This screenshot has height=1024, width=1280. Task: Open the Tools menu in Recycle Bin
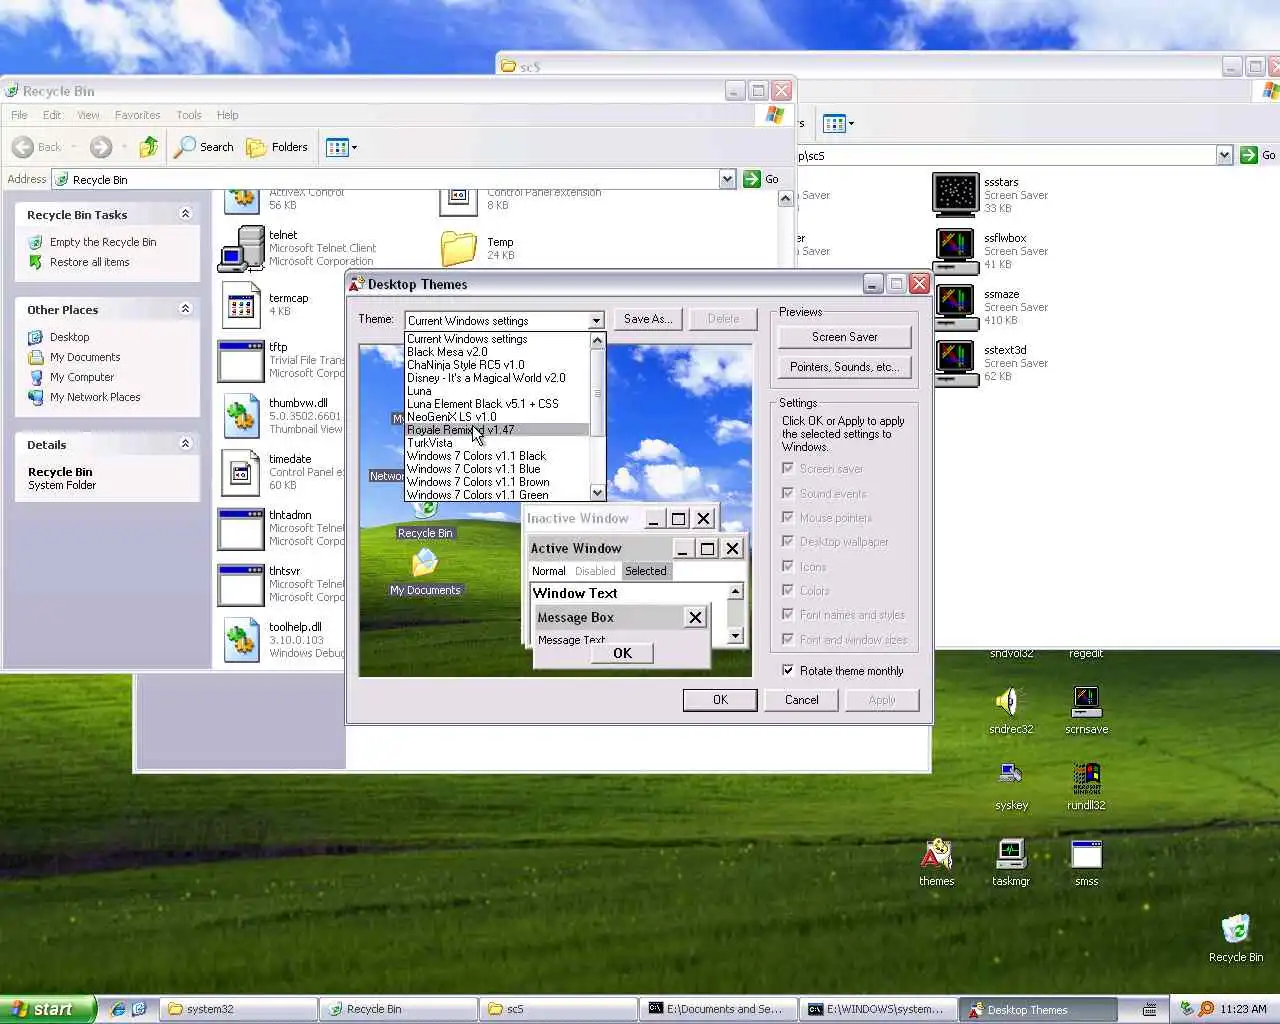pyautogui.click(x=189, y=115)
